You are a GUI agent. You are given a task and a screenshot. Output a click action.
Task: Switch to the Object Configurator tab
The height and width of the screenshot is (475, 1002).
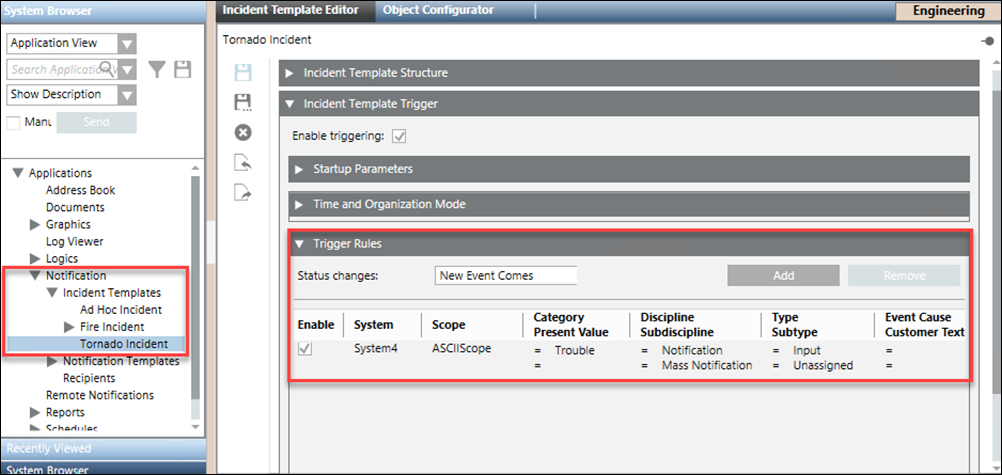[x=438, y=10]
